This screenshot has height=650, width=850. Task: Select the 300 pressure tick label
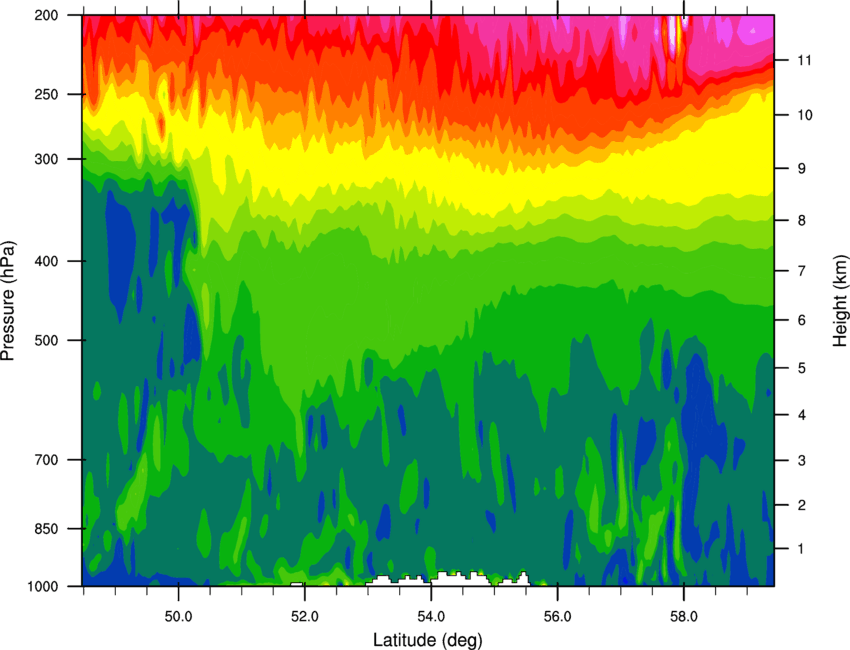tap(47, 159)
